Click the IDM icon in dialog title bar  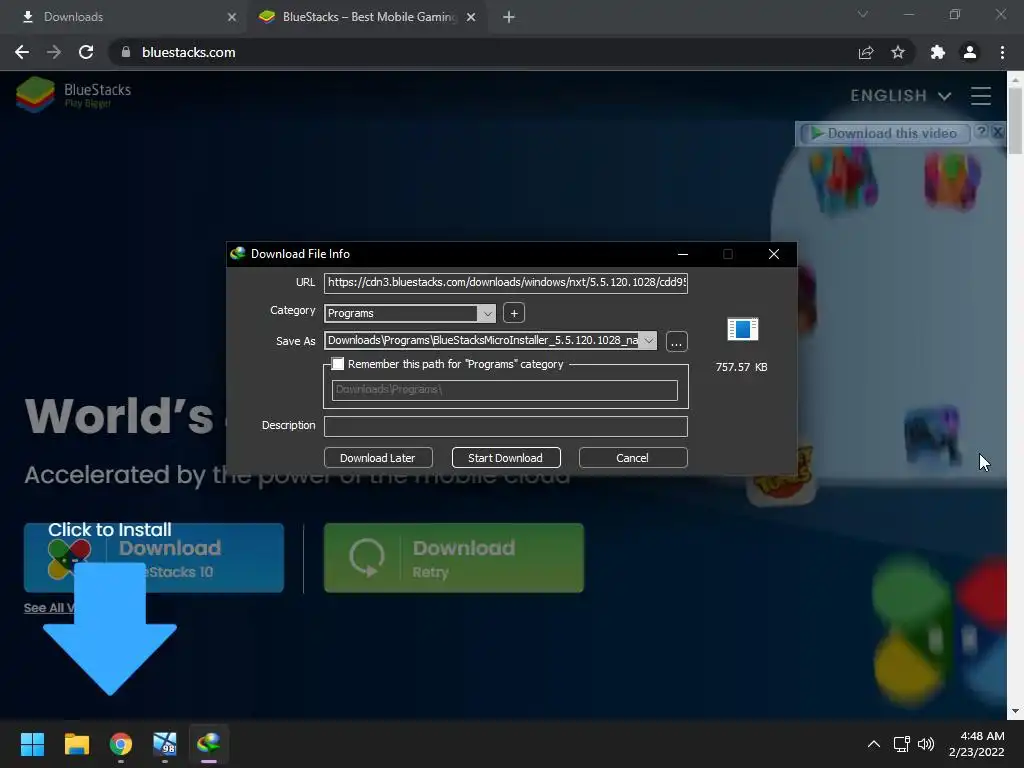coord(238,253)
